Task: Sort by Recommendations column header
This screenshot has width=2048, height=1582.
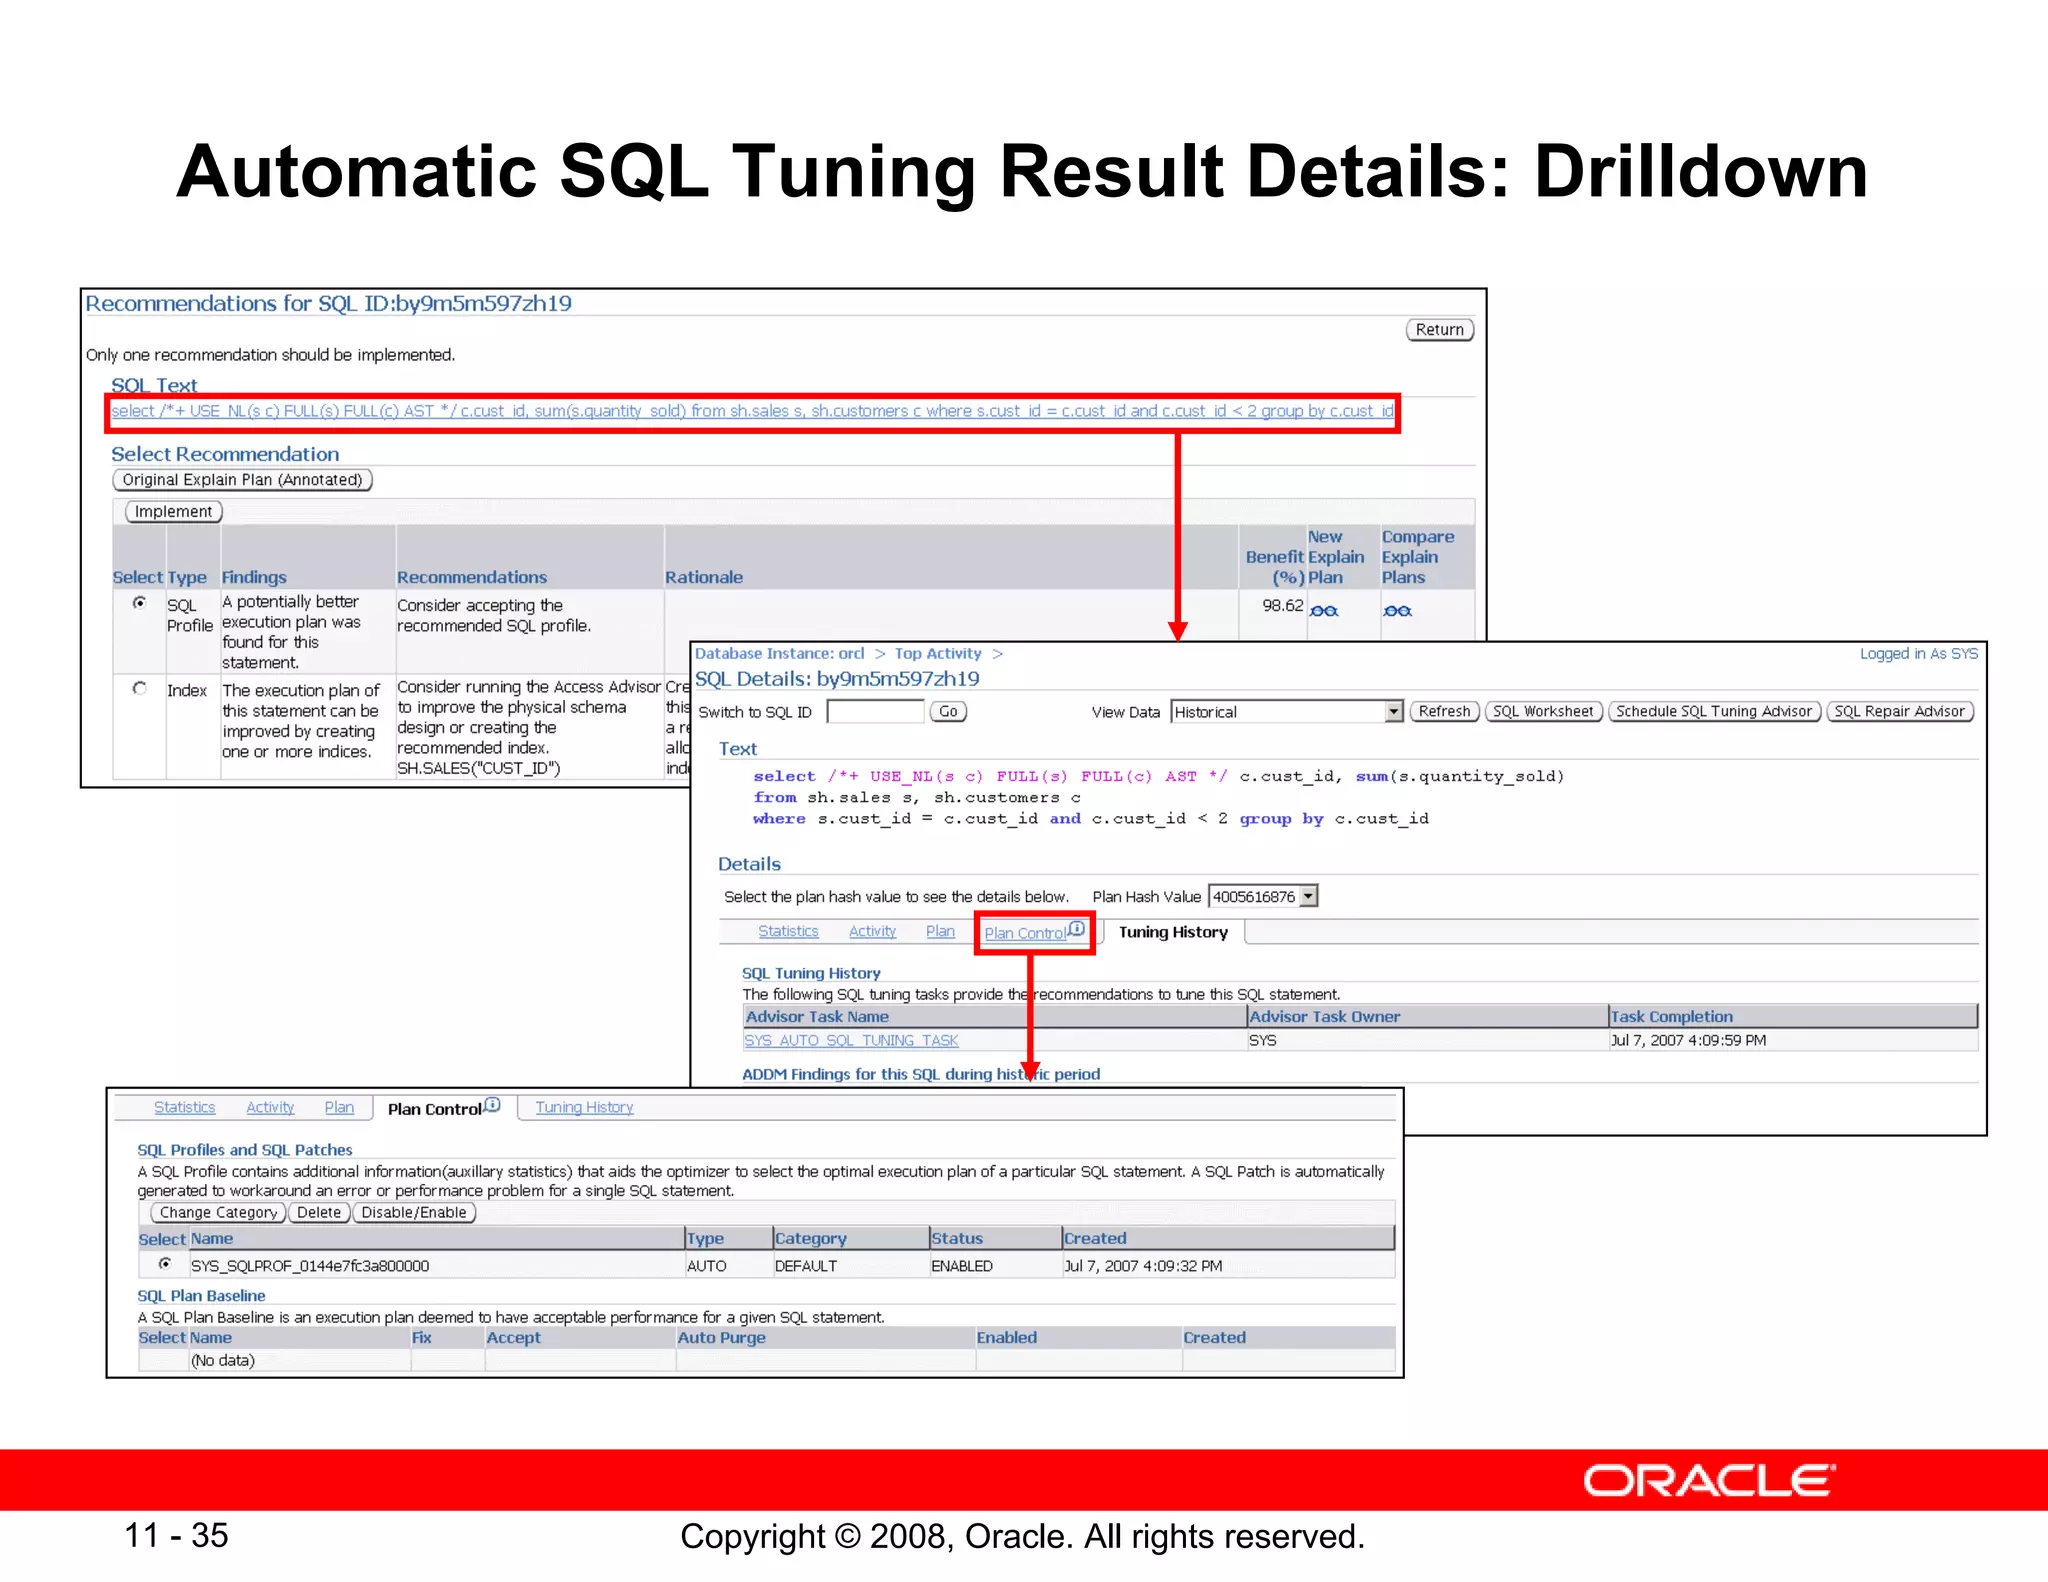Action: [472, 578]
